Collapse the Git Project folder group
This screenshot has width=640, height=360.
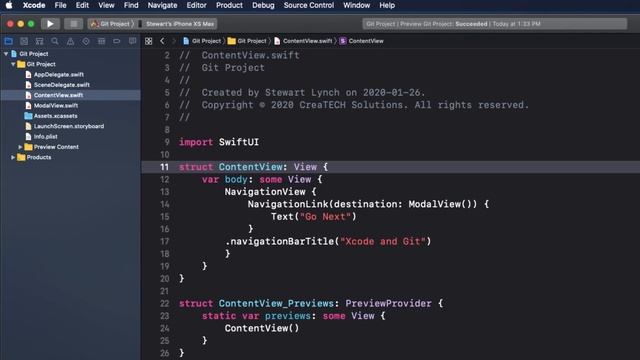(x=13, y=64)
